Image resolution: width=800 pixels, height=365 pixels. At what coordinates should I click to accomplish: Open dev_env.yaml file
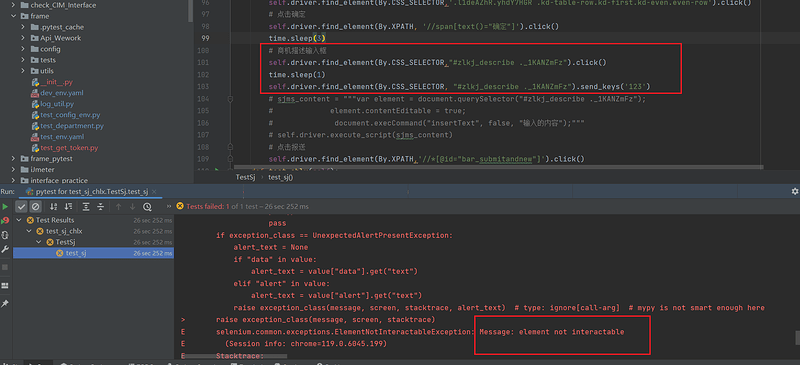(57, 93)
